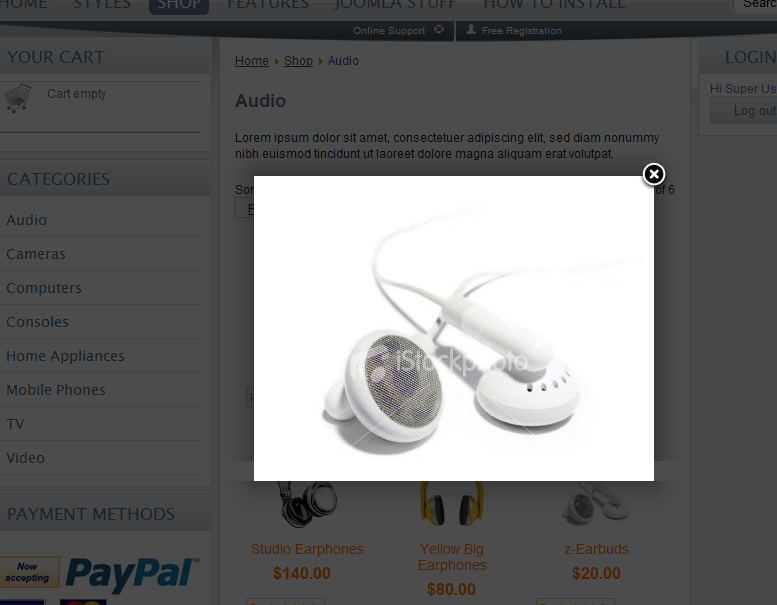
Task: Open the Yellow Big Earphones thumbnail
Action: pos(451,503)
